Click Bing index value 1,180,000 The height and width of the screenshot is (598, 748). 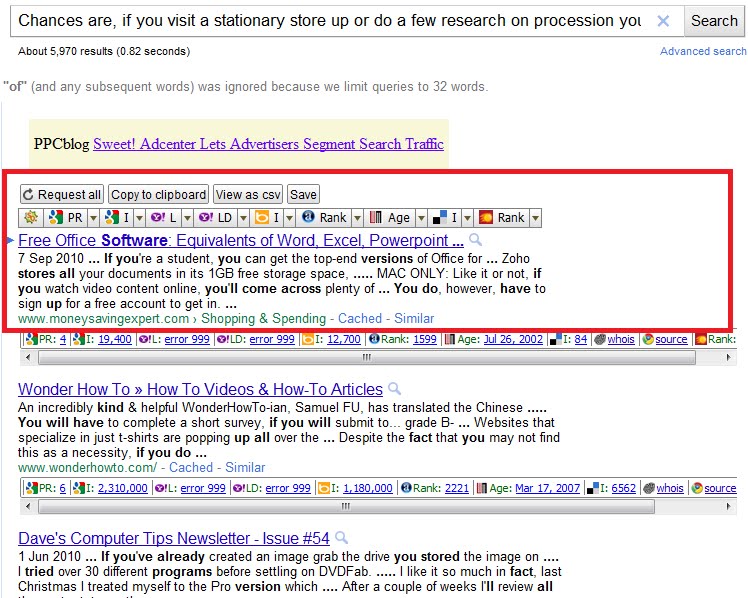[368, 488]
